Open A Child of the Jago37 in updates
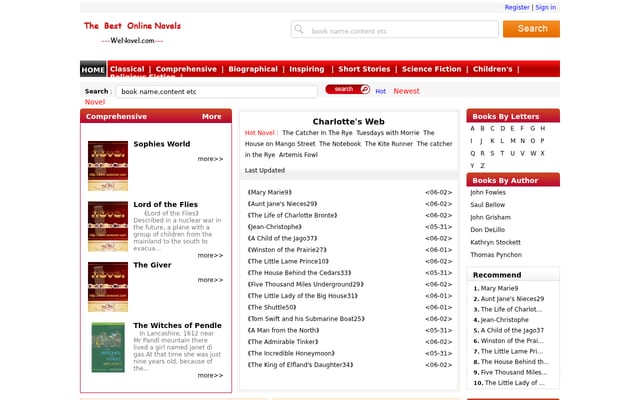This screenshot has width=640, height=400. coord(282,238)
